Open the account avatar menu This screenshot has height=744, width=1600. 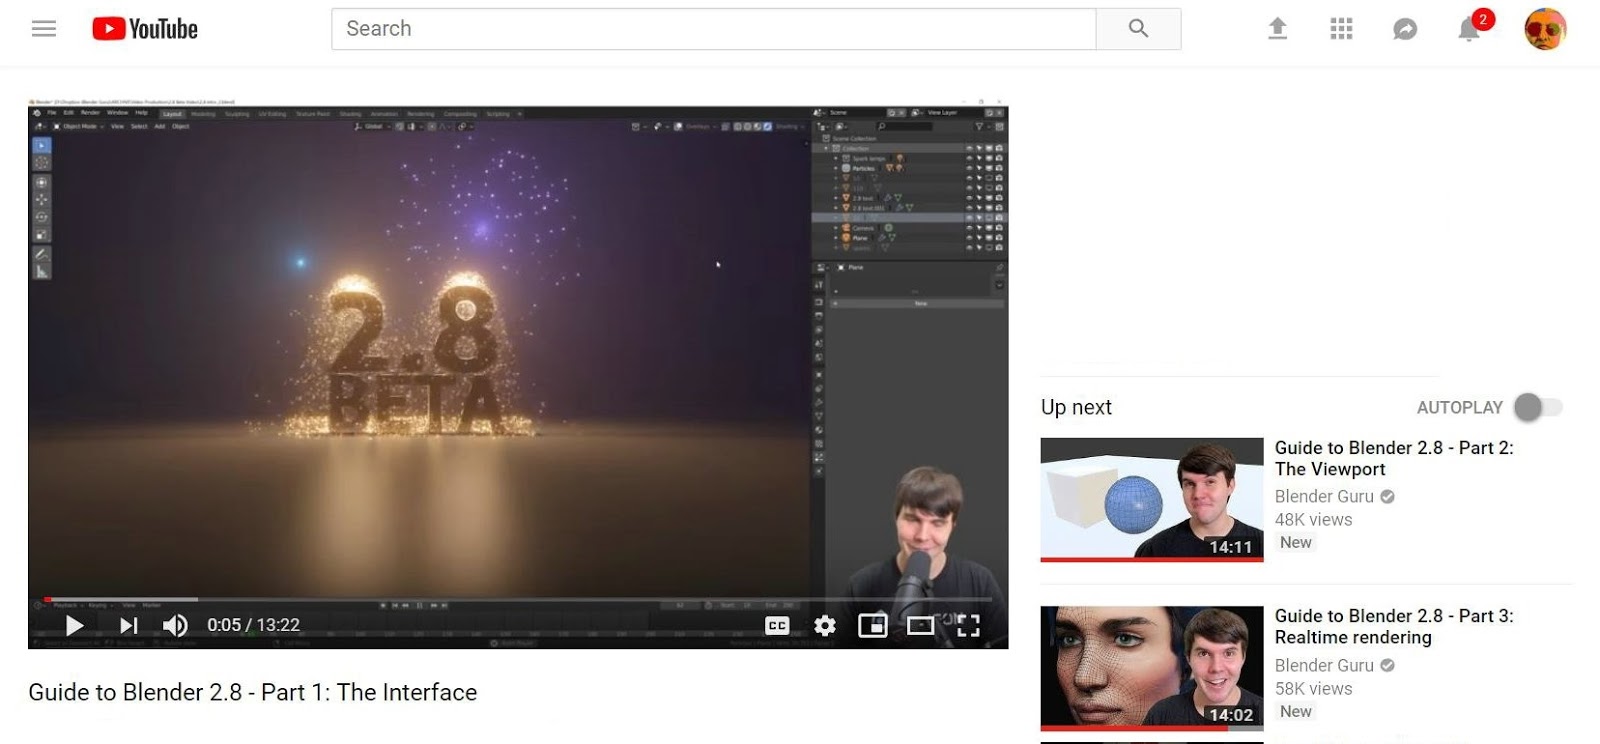(1545, 29)
